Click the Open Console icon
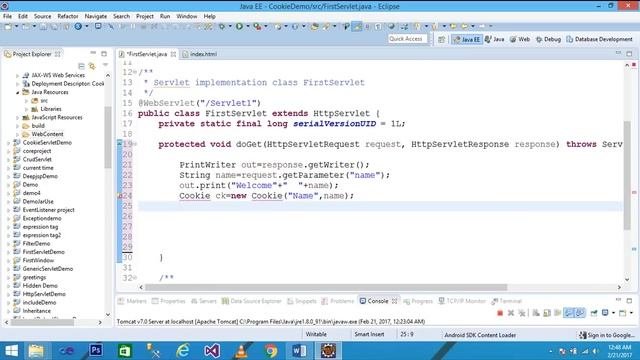This screenshot has height=360, width=640. 622,313
